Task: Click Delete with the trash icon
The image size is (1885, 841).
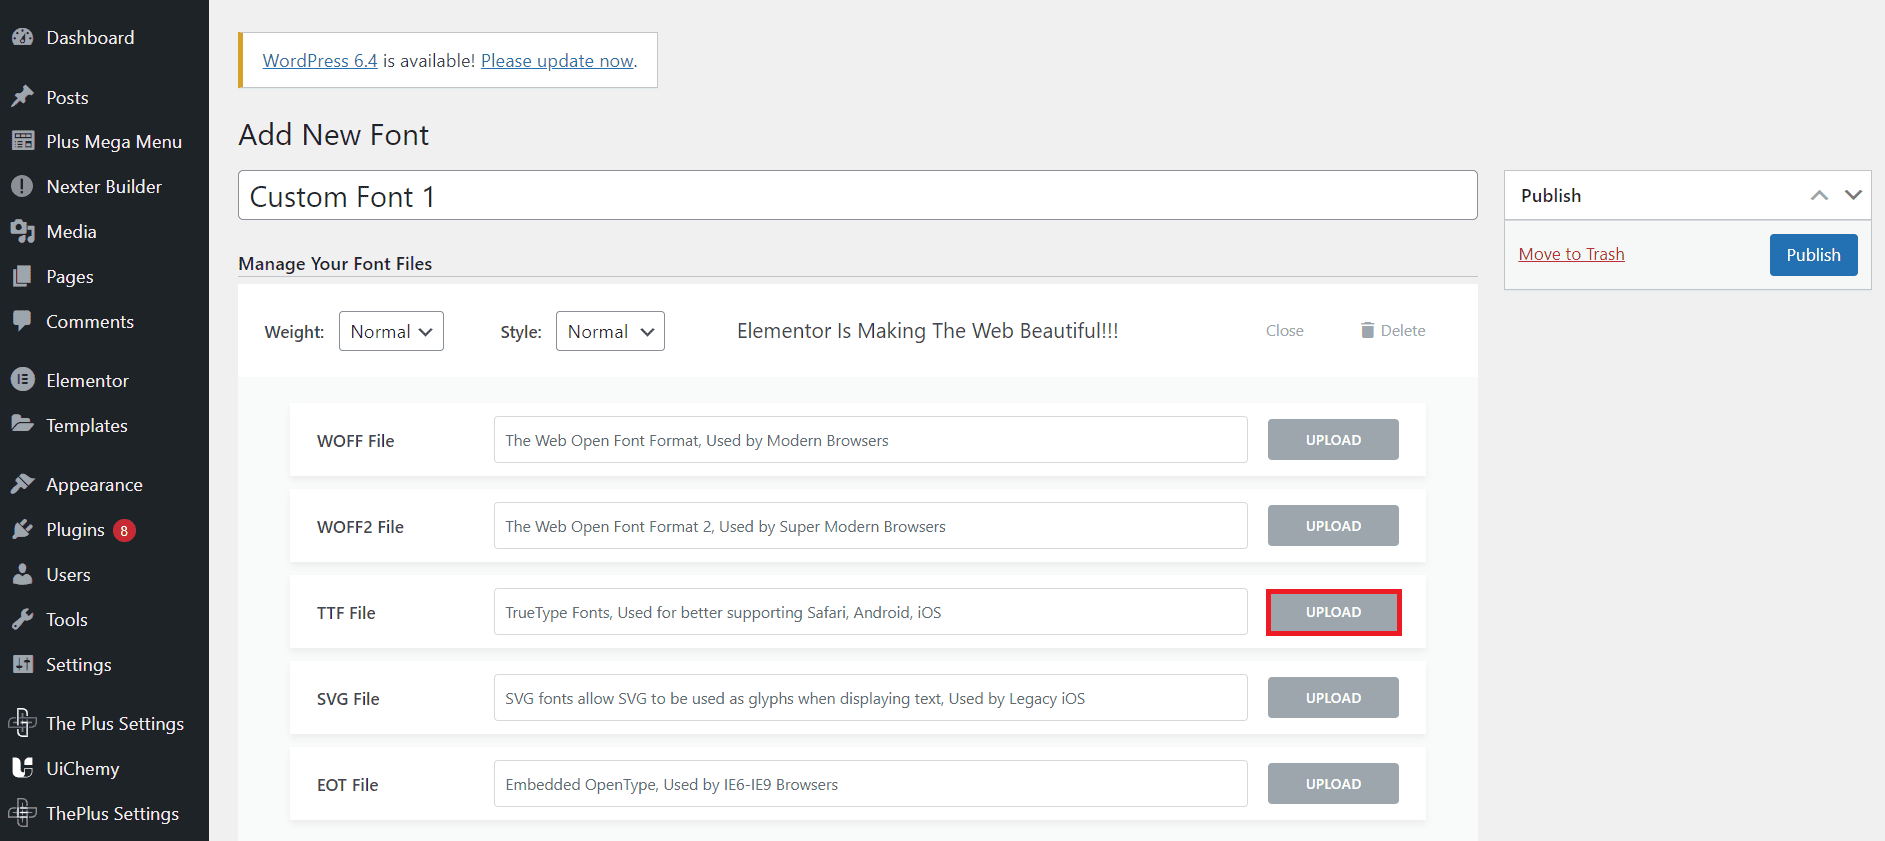Action: (1392, 330)
